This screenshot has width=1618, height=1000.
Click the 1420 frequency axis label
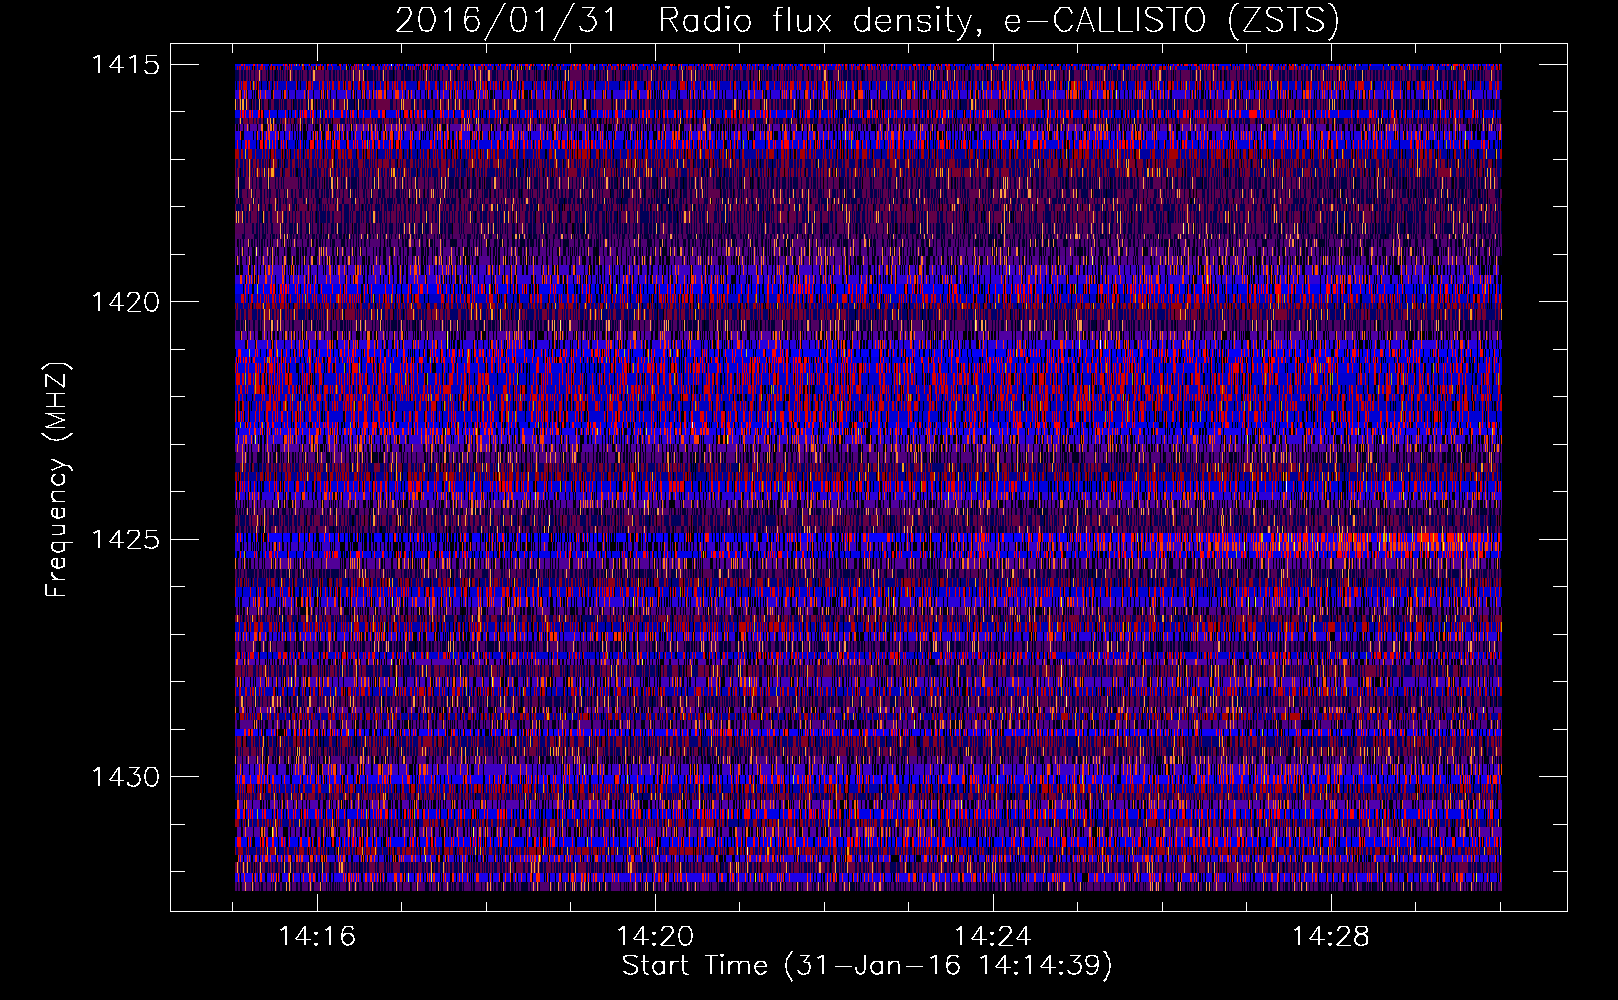coord(126,302)
